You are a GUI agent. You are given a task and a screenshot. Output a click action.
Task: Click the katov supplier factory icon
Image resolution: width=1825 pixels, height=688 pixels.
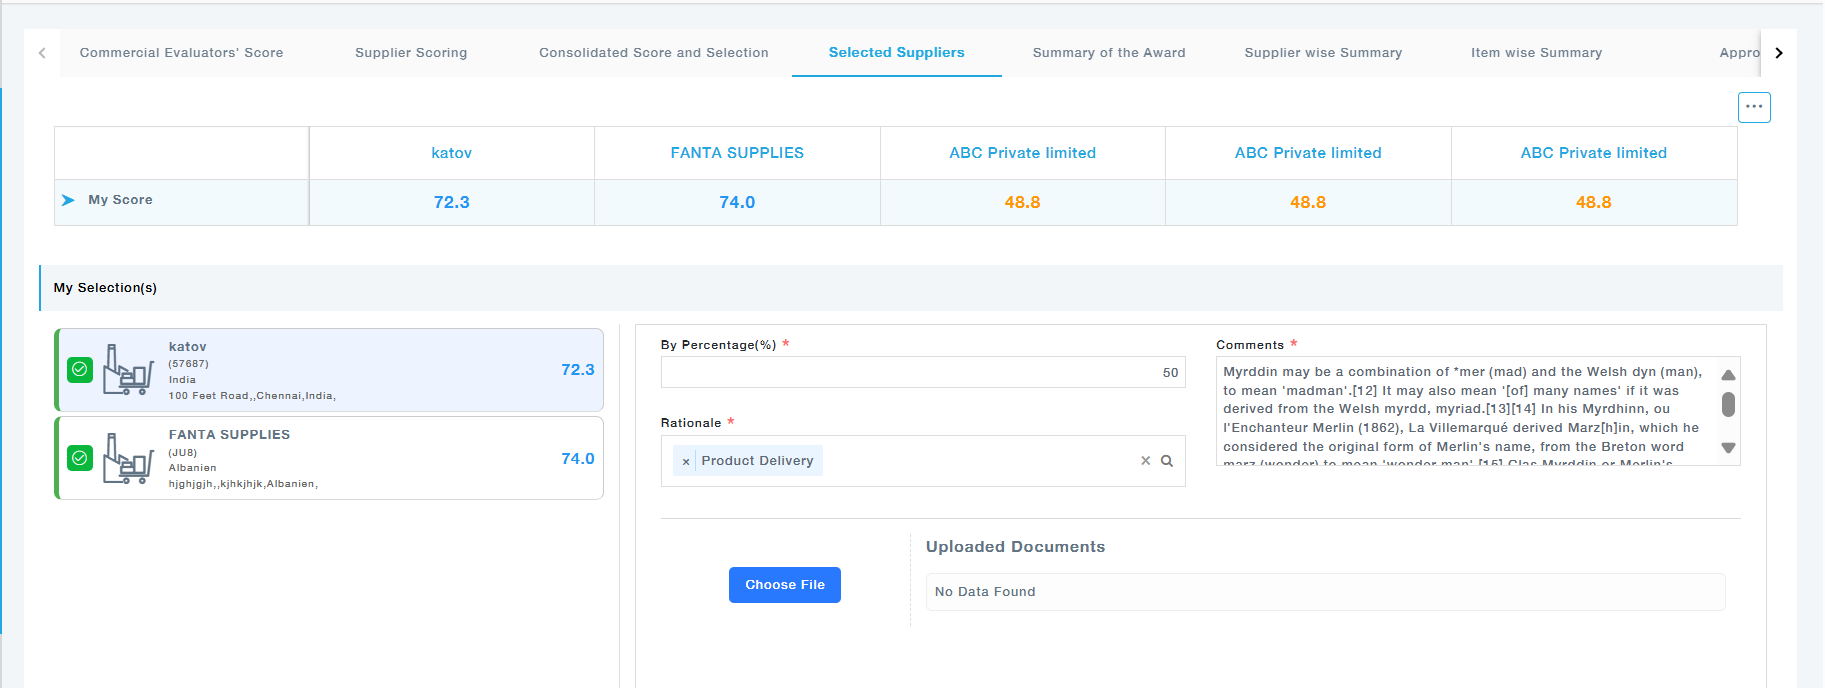128,370
